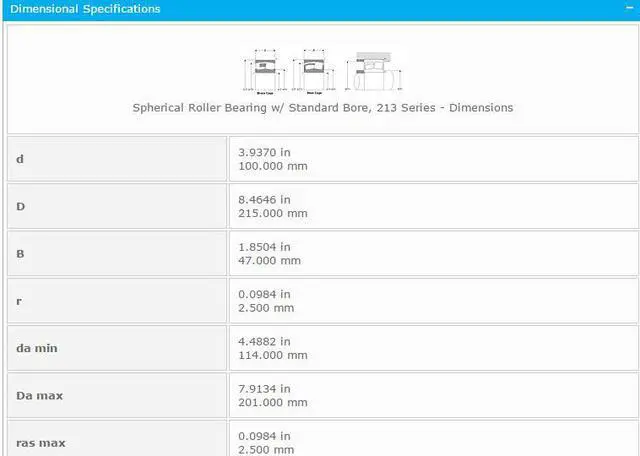Select 0.0984 in in the ras max row

(264, 436)
